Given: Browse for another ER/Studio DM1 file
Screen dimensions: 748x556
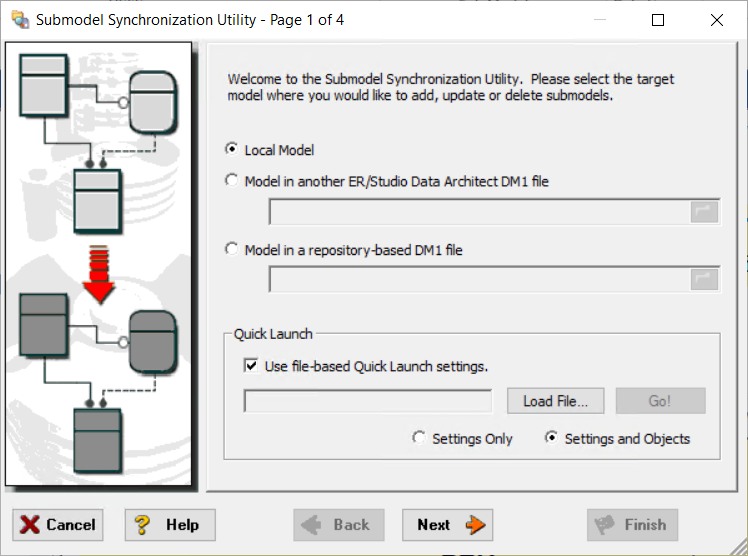Looking at the screenshot, I should 704,212.
